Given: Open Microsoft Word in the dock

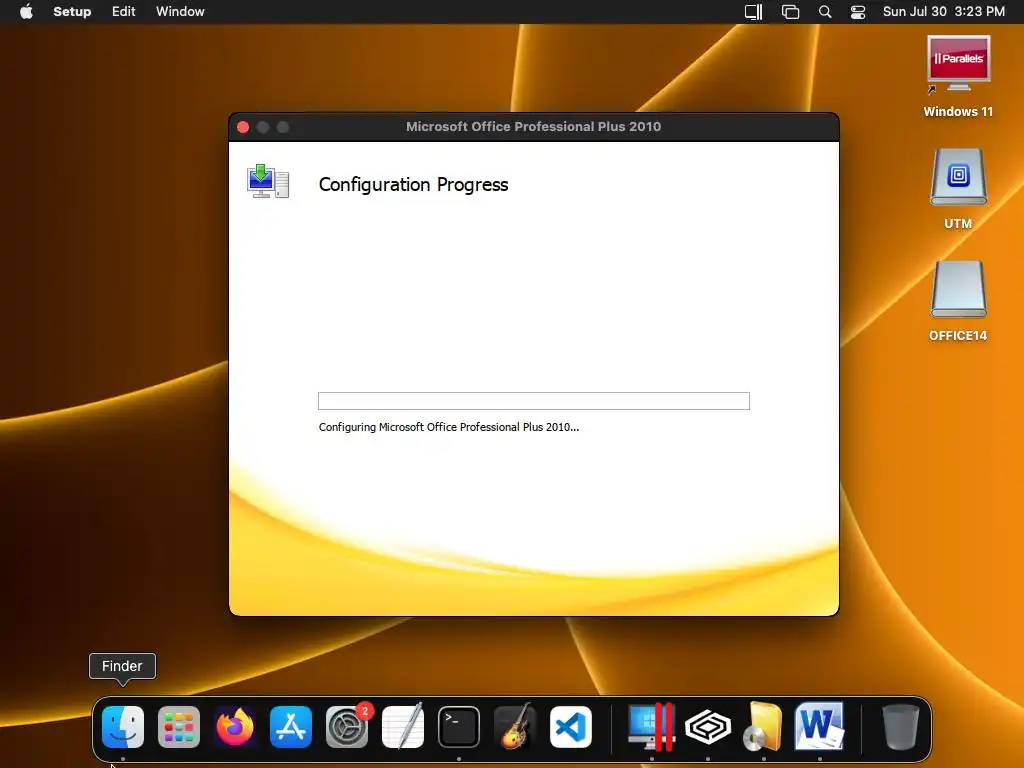Looking at the screenshot, I should coord(820,727).
